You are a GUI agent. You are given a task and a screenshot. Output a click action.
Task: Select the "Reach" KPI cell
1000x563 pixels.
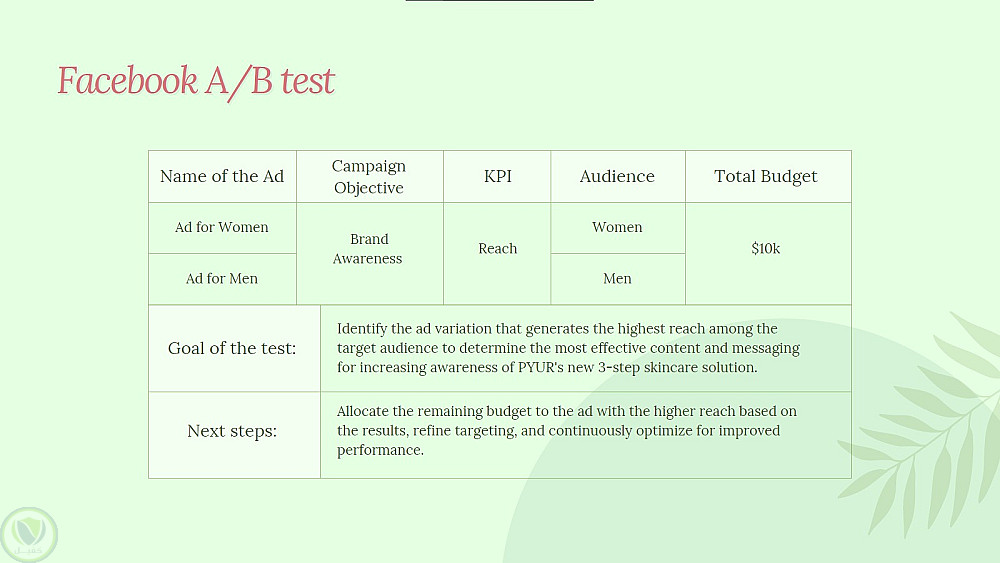(x=497, y=249)
